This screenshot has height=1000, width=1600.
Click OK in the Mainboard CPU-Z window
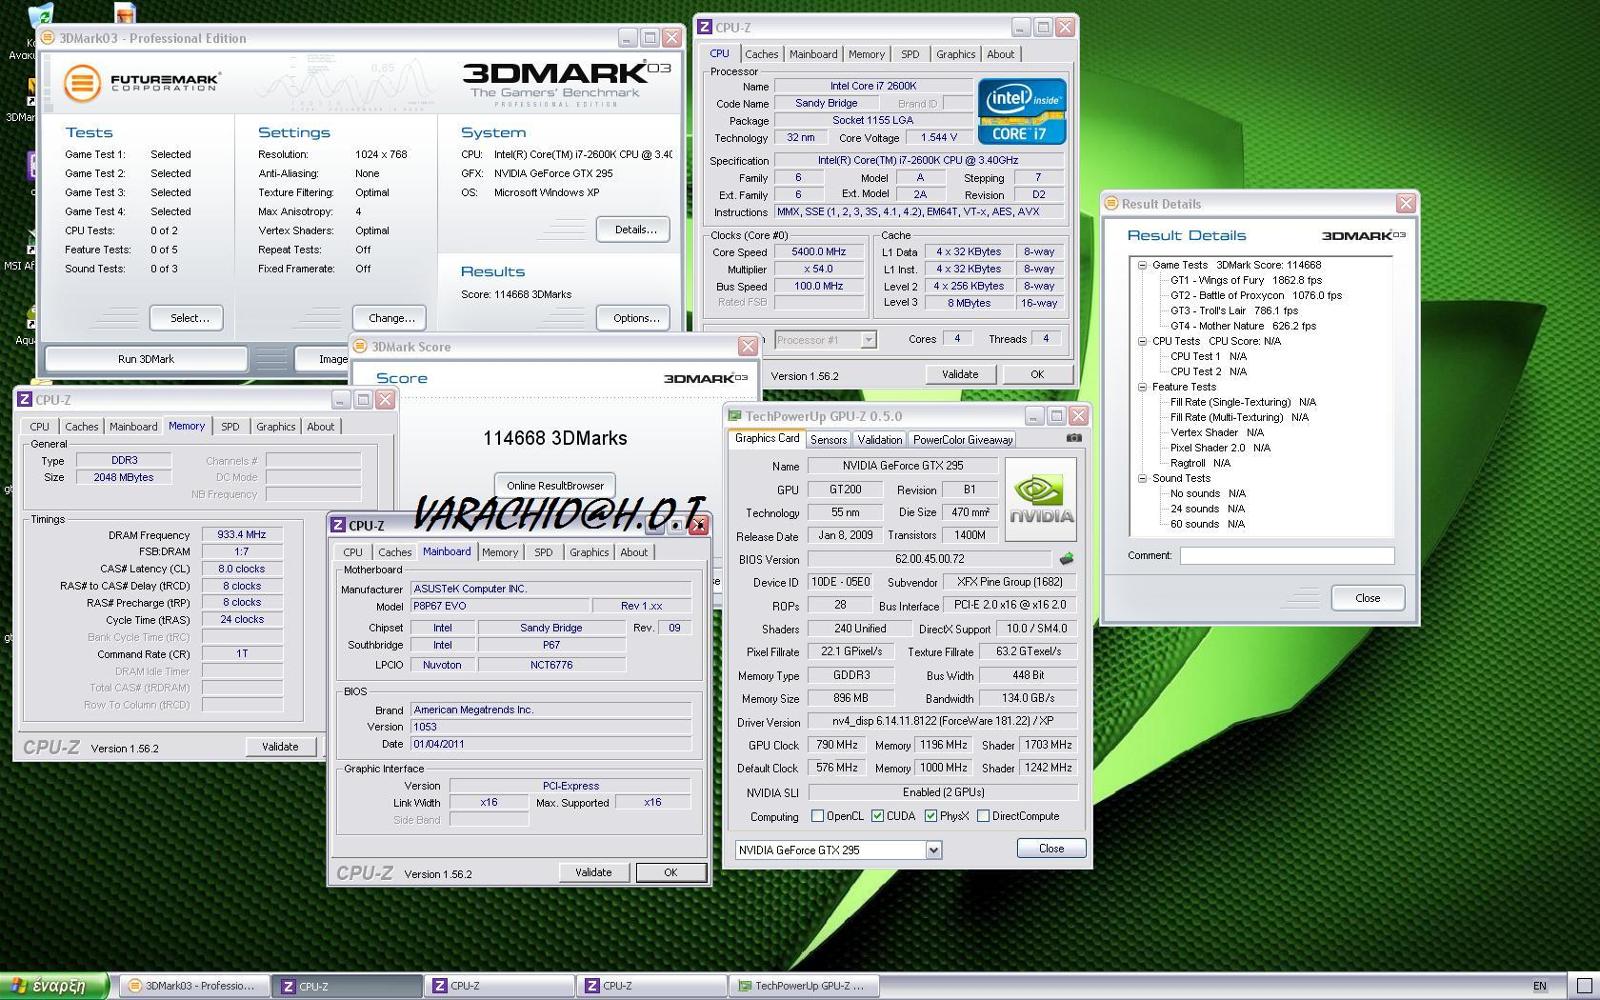(x=671, y=872)
